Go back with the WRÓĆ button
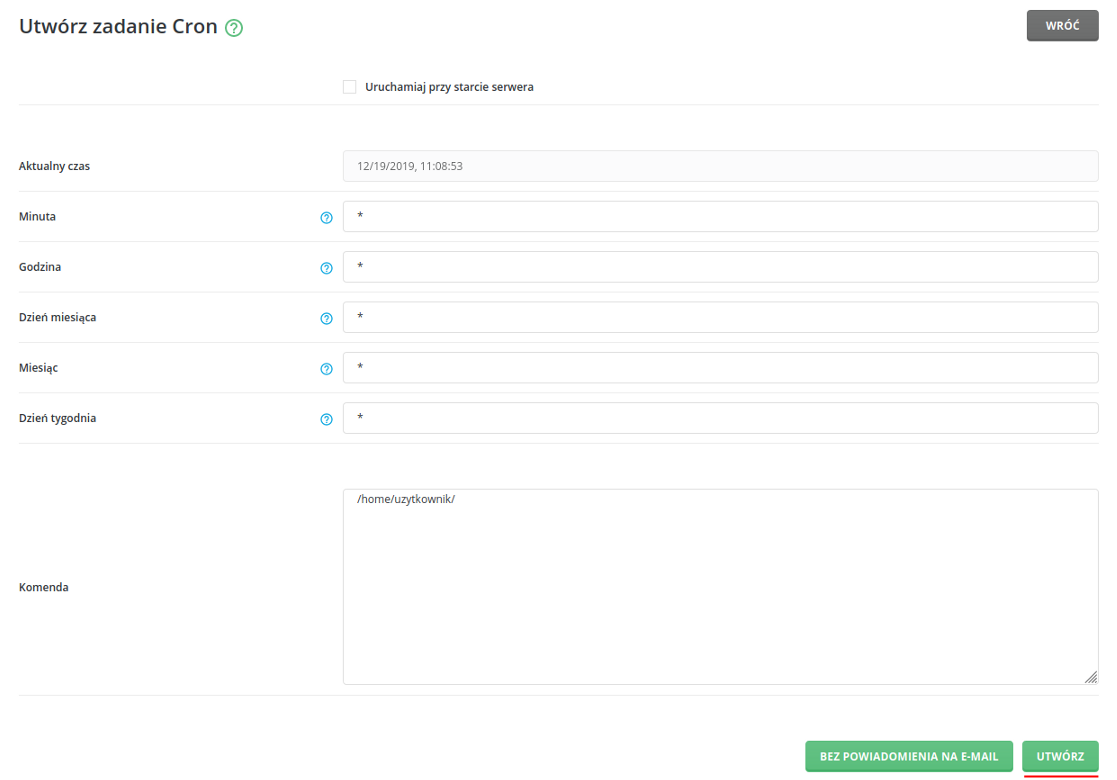Screen dimensions: 1117x780 click(x=1062, y=26)
